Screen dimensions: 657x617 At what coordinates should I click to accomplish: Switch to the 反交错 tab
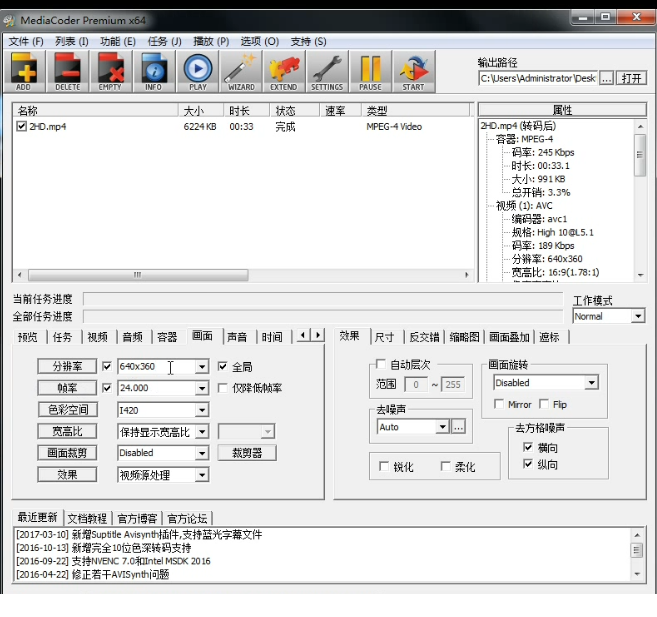point(424,337)
